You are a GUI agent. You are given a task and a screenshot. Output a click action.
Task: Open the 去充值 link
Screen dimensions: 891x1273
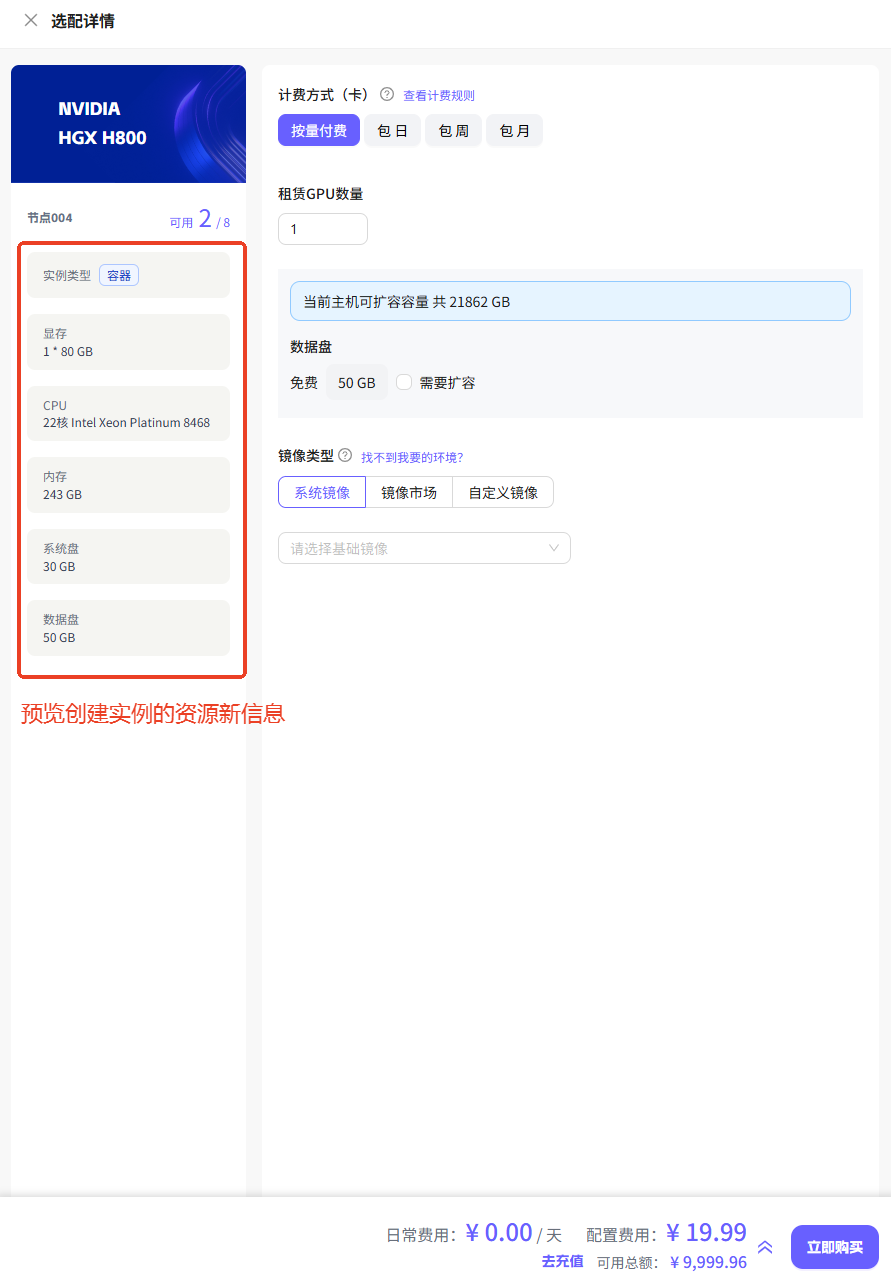tap(562, 1261)
